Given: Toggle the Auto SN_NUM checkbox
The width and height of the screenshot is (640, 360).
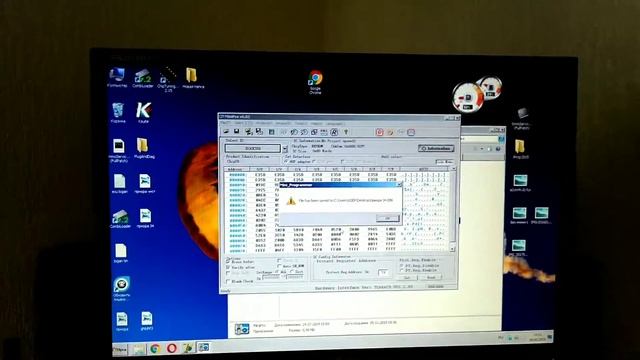Looking at the screenshot, I should tap(280, 266).
